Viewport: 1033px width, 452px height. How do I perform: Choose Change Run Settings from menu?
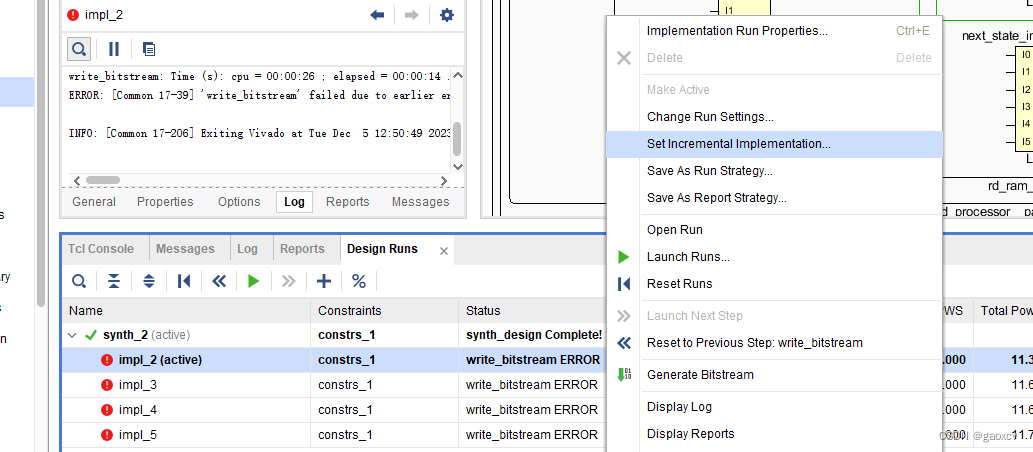point(774,117)
